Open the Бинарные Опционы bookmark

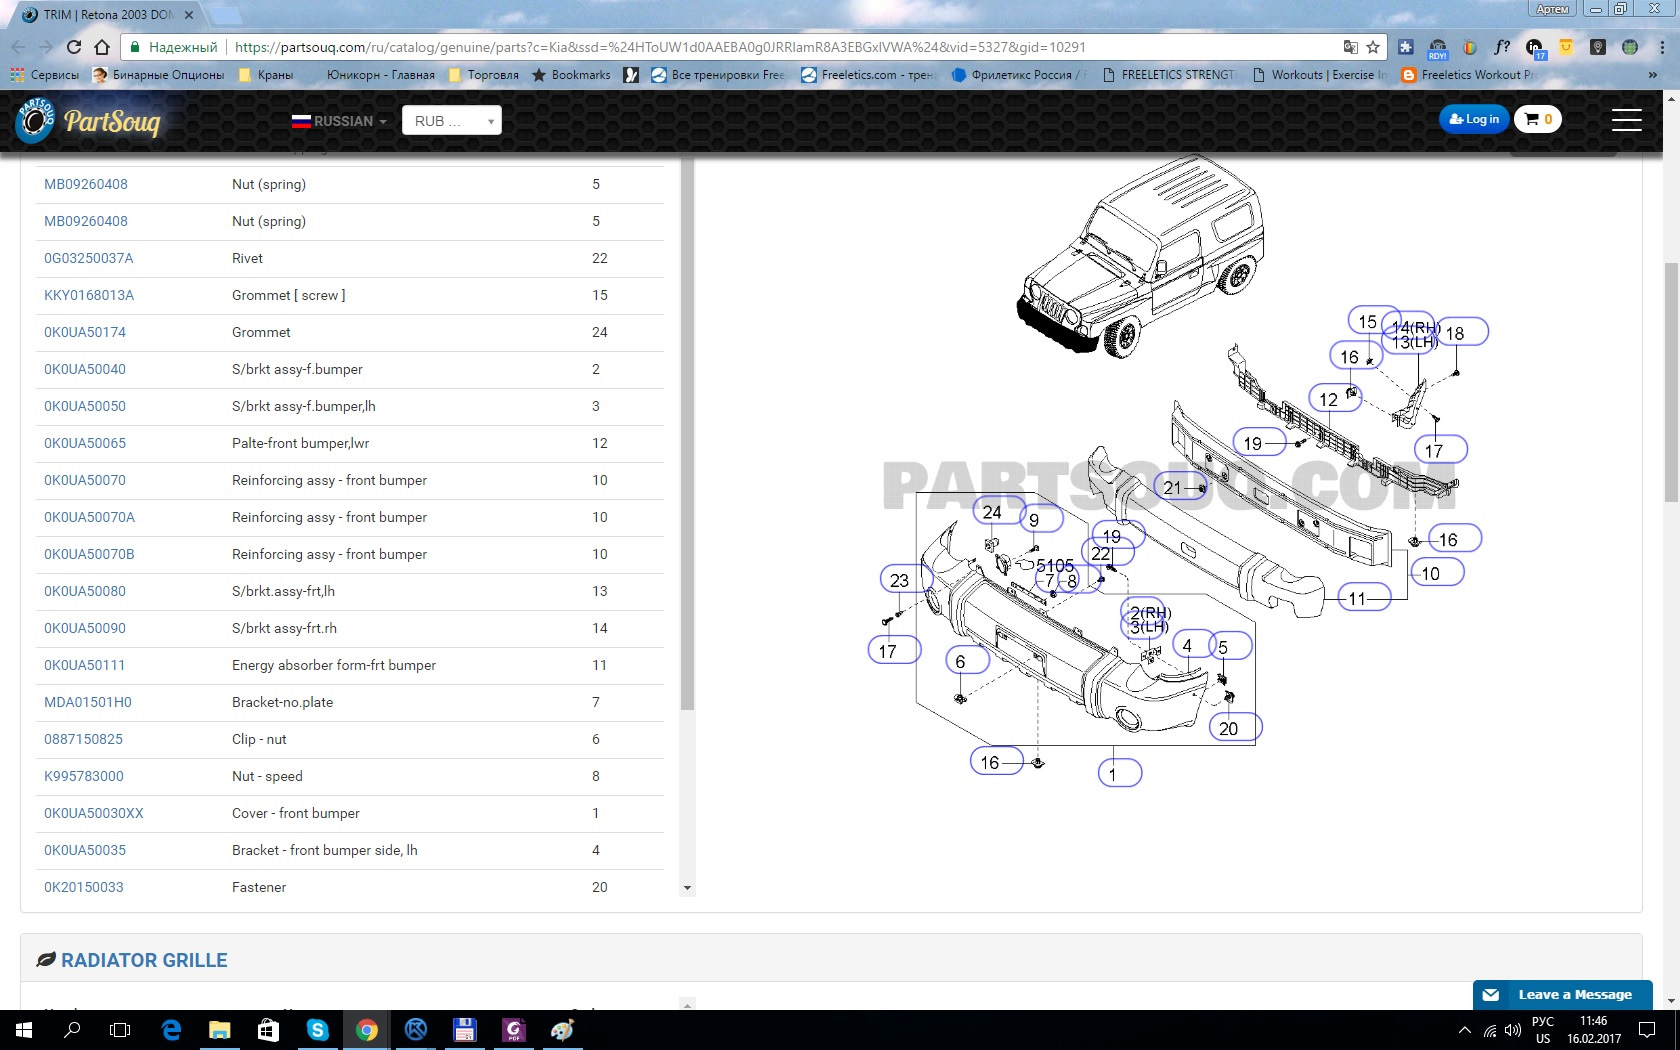pyautogui.click(x=158, y=75)
